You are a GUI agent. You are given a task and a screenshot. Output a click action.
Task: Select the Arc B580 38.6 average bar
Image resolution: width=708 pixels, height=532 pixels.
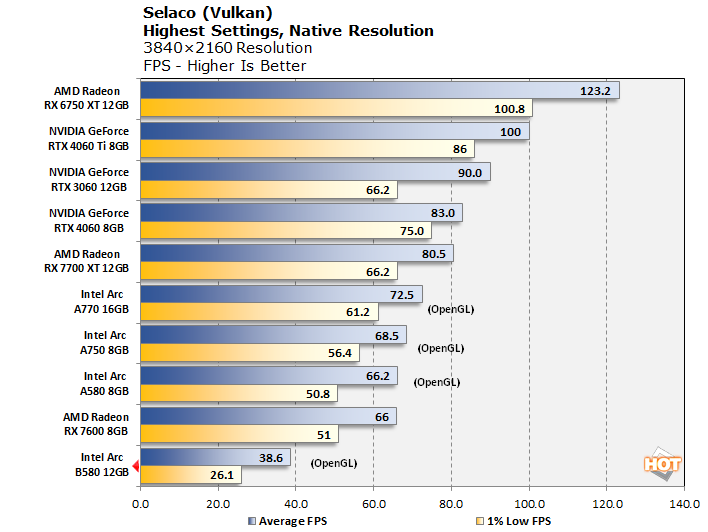[x=215, y=457]
